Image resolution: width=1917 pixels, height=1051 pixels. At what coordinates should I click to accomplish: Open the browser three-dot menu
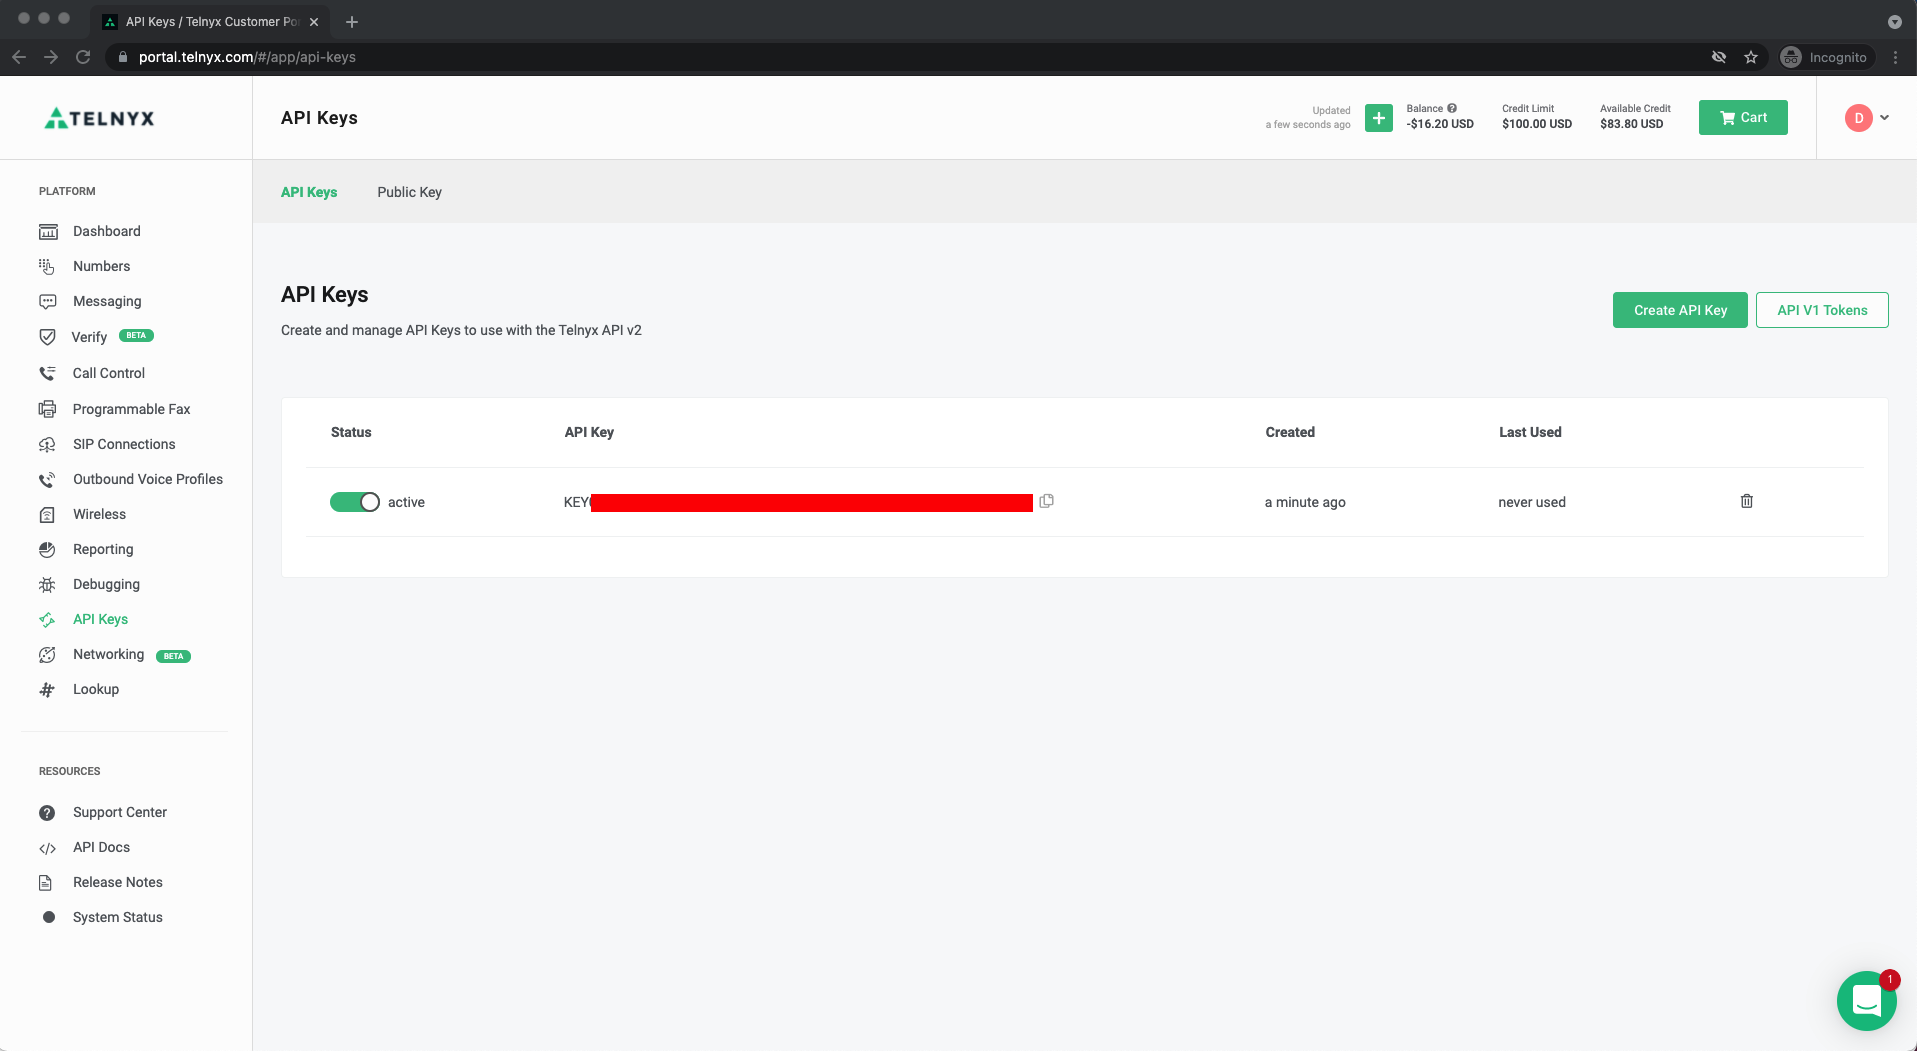(x=1895, y=57)
